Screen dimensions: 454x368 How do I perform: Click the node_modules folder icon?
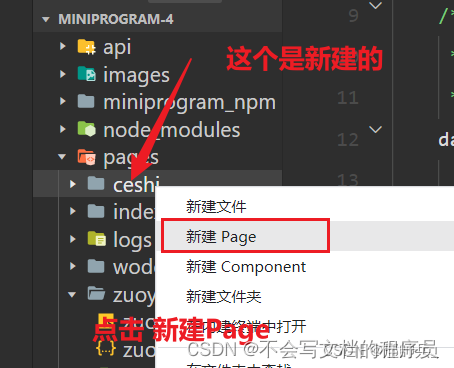click(87, 129)
